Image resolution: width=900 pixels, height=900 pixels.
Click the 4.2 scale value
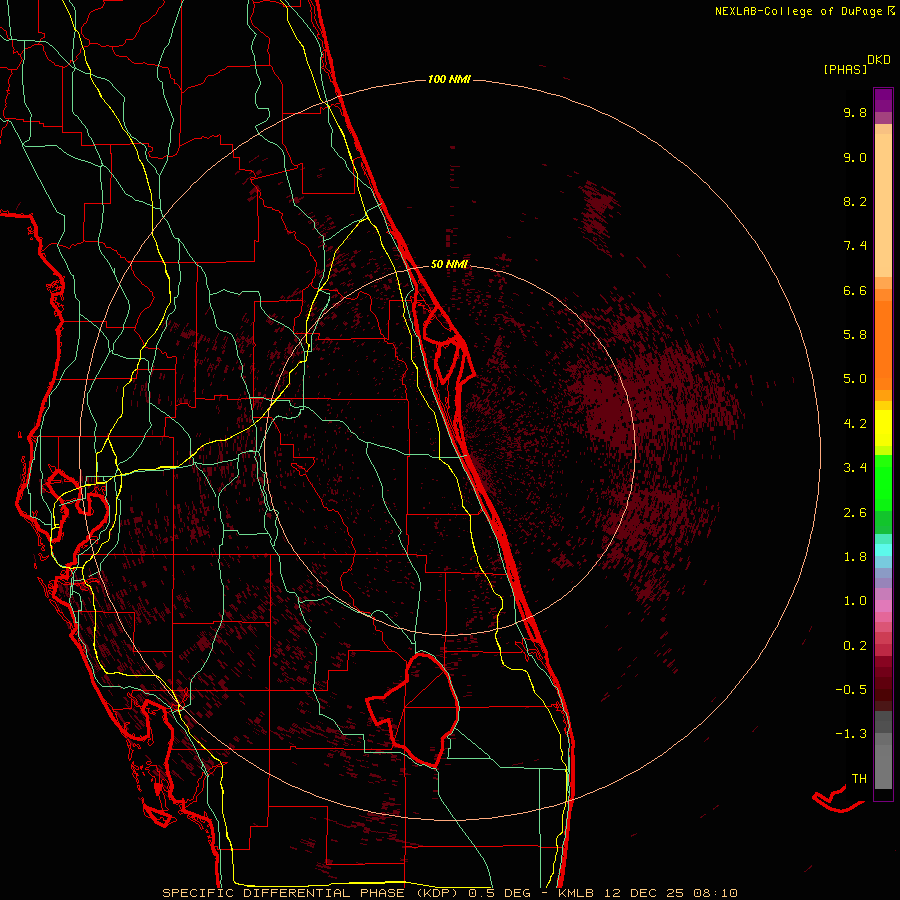pos(855,424)
